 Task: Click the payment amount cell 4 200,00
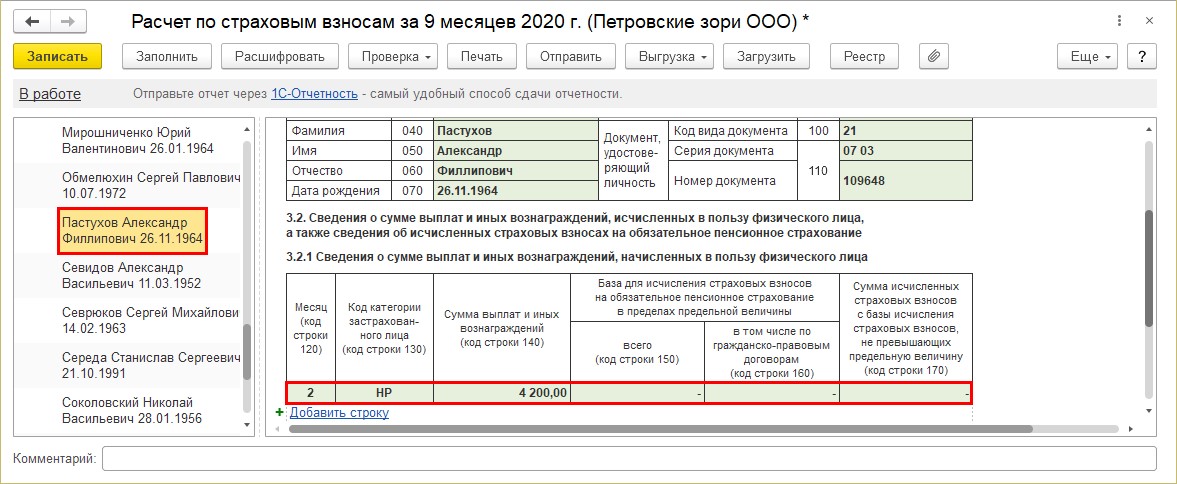[502, 393]
